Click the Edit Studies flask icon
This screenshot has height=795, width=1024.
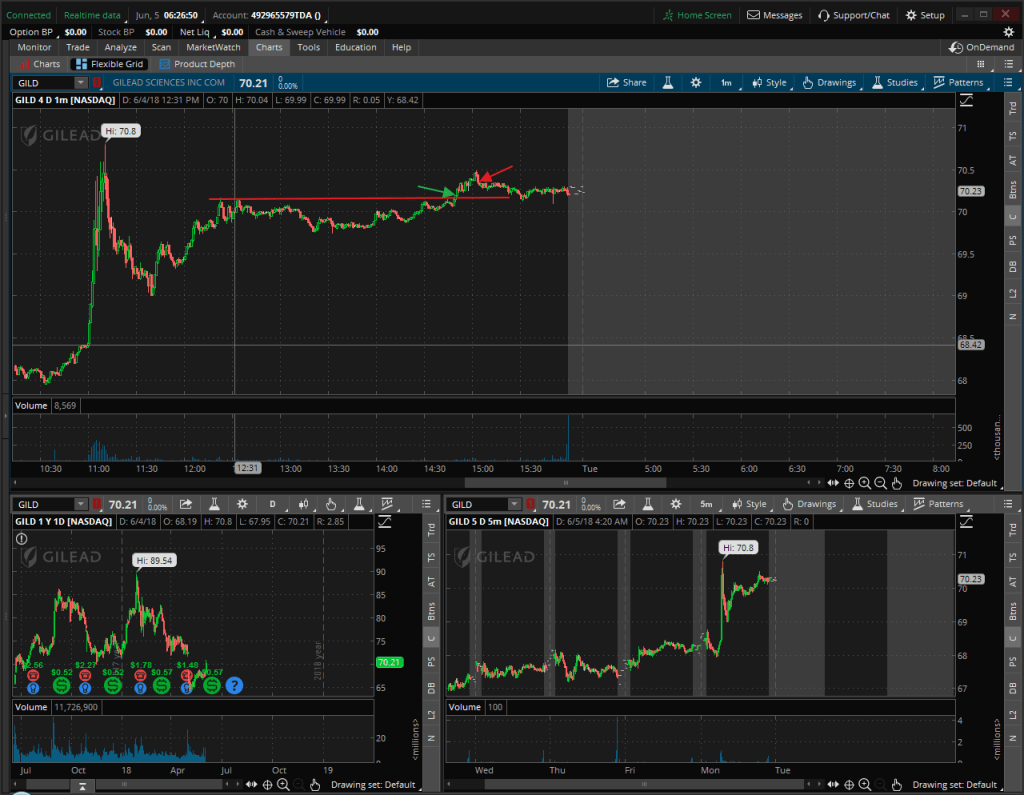(667, 83)
